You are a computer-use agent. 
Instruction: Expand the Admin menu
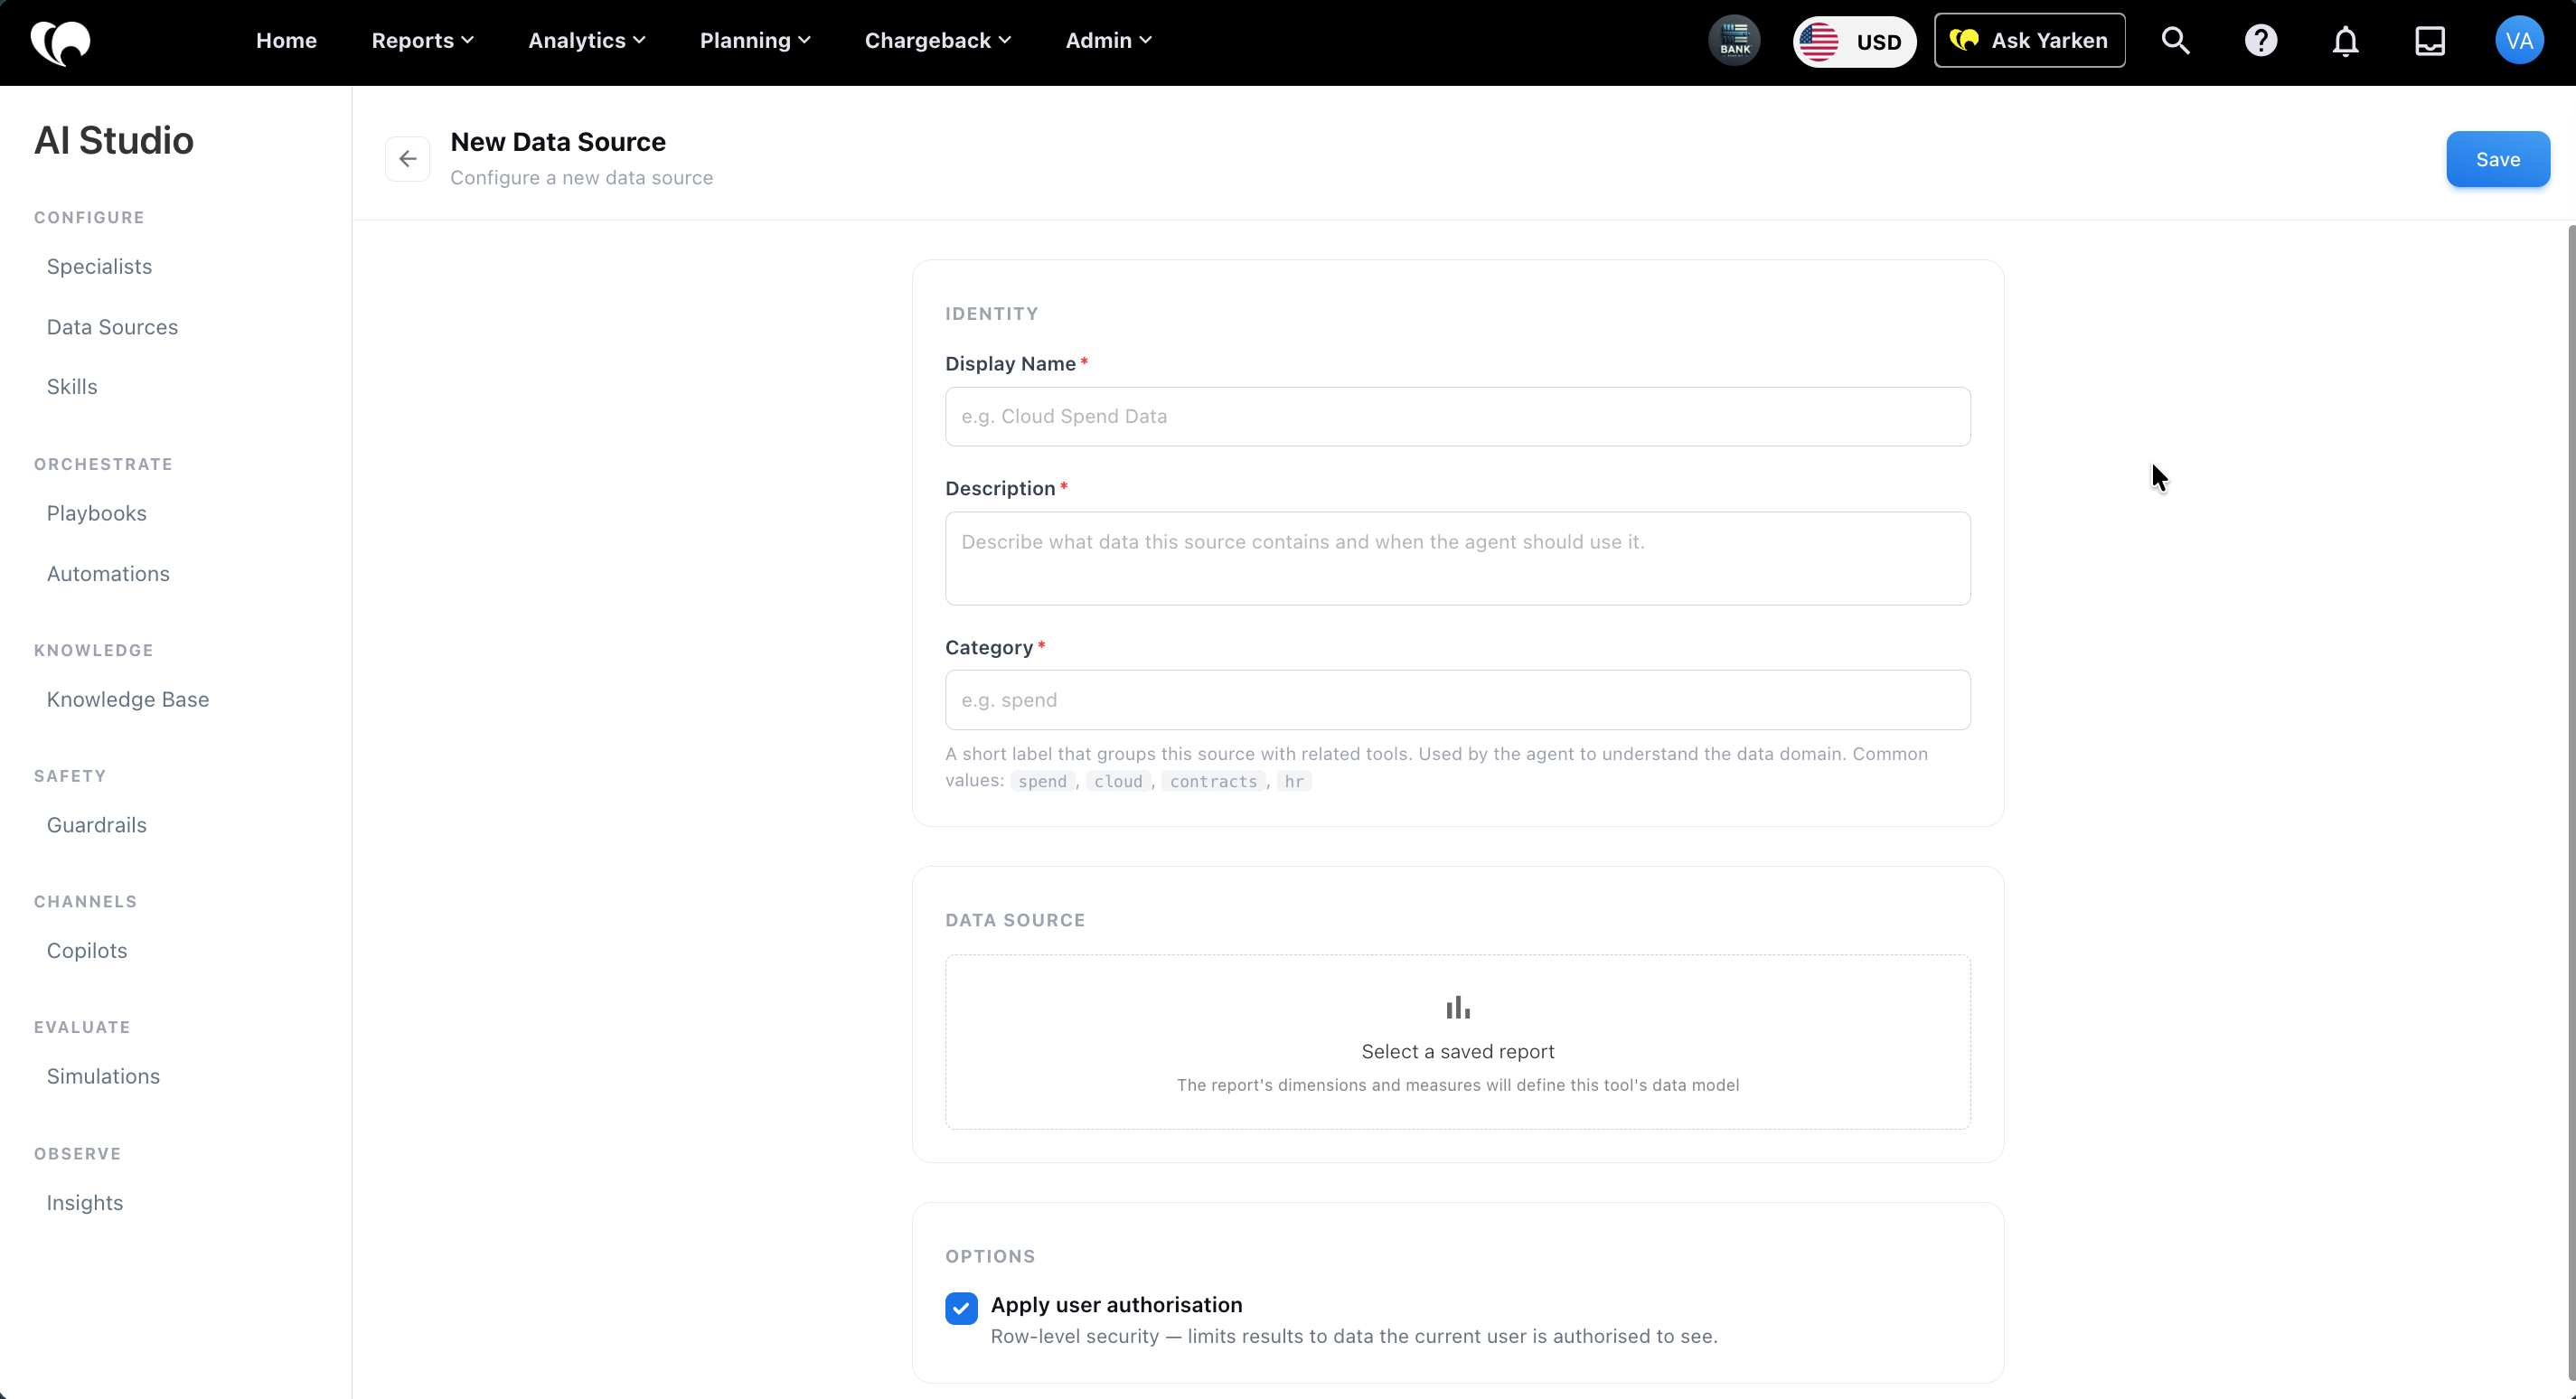1109,41
